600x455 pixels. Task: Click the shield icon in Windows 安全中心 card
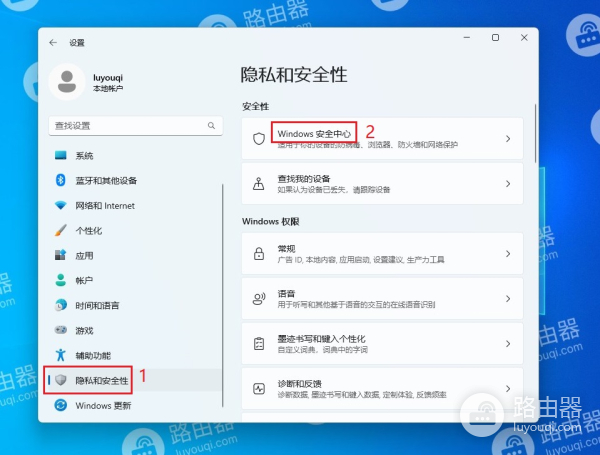coord(259,139)
